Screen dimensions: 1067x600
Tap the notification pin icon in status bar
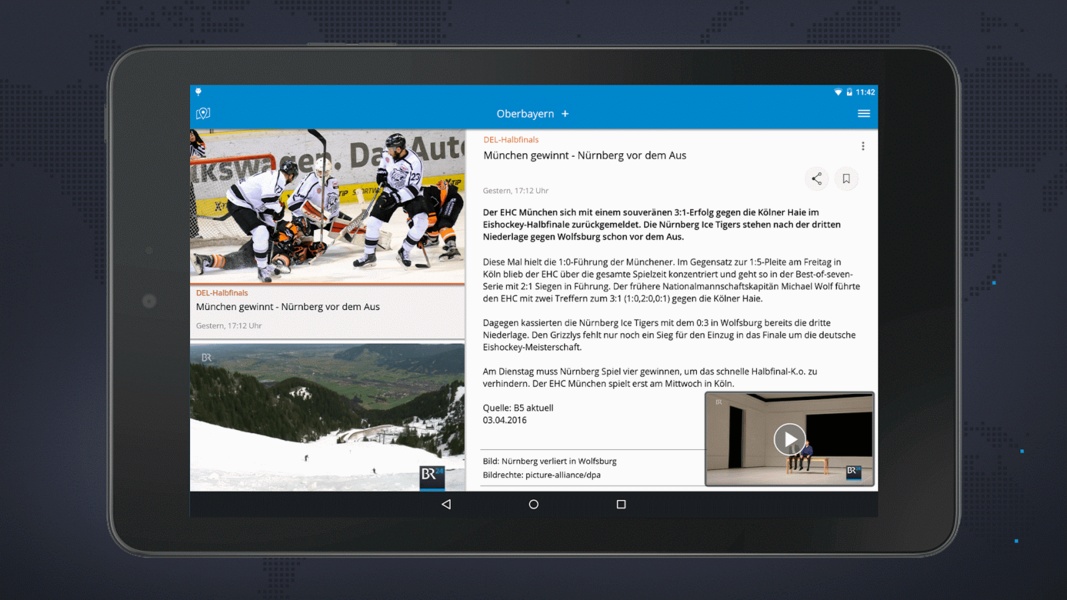(x=198, y=91)
